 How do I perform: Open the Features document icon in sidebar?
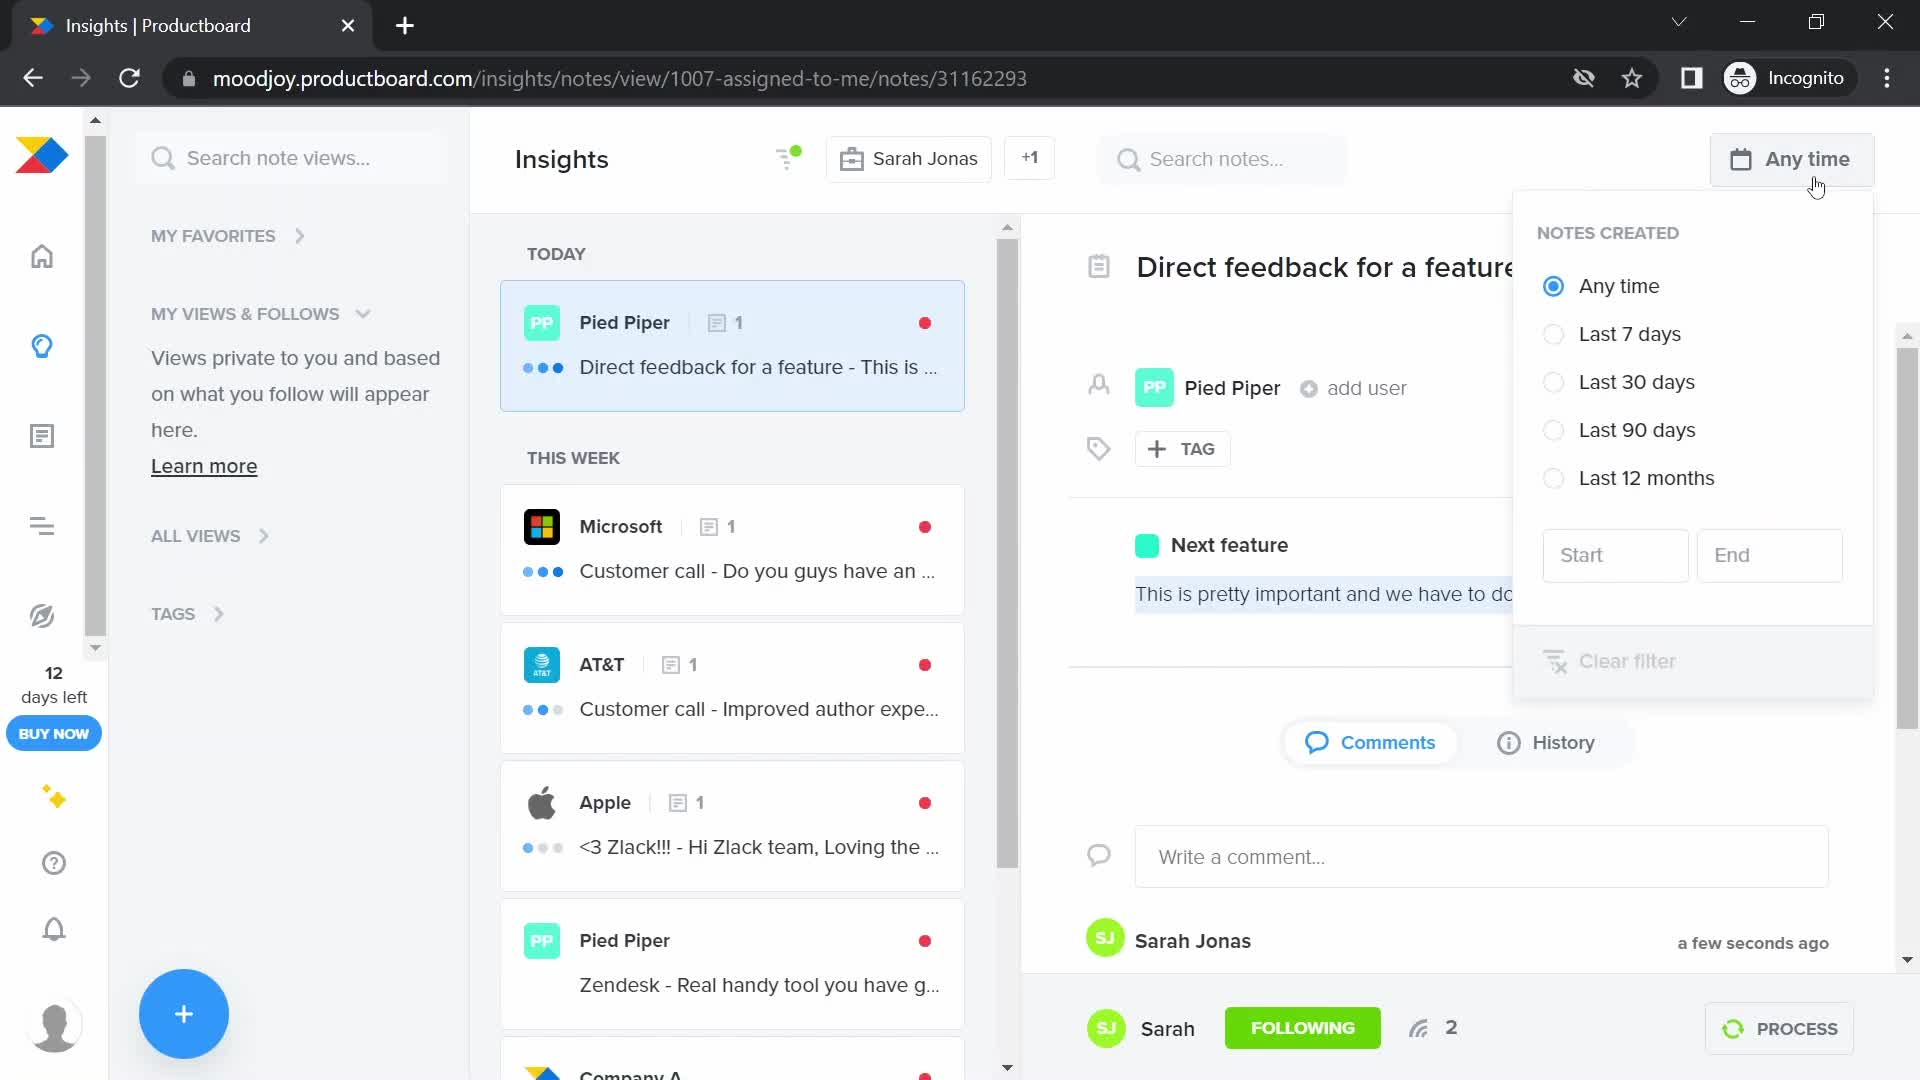tap(42, 436)
